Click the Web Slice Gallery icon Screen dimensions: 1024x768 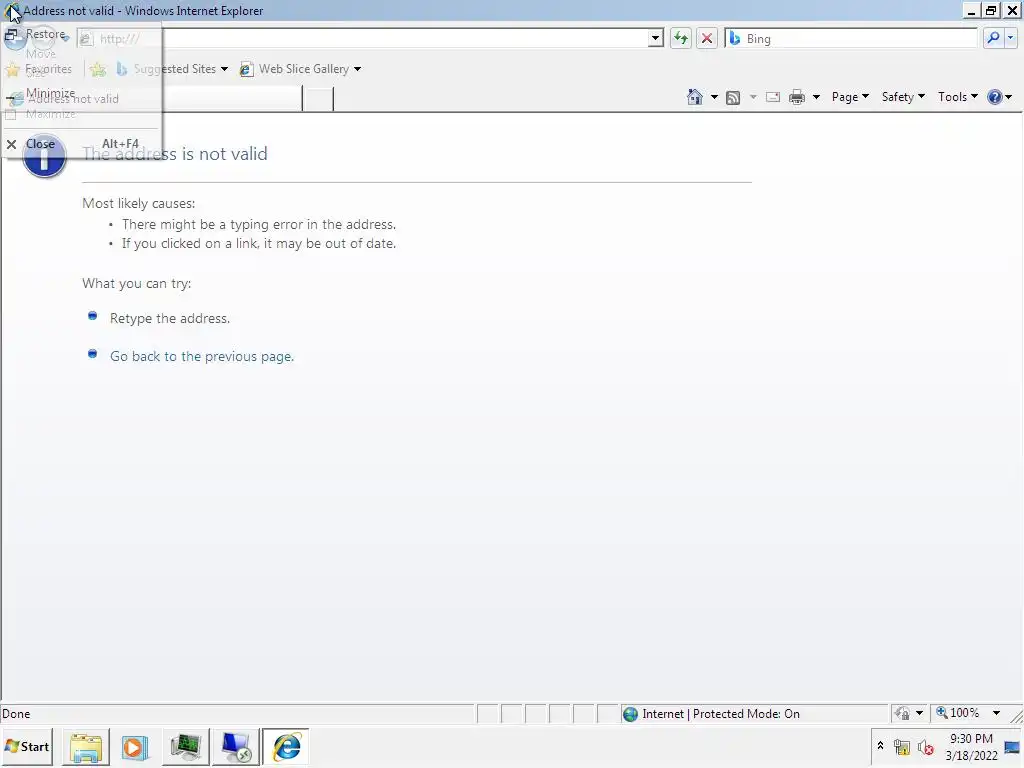point(246,69)
